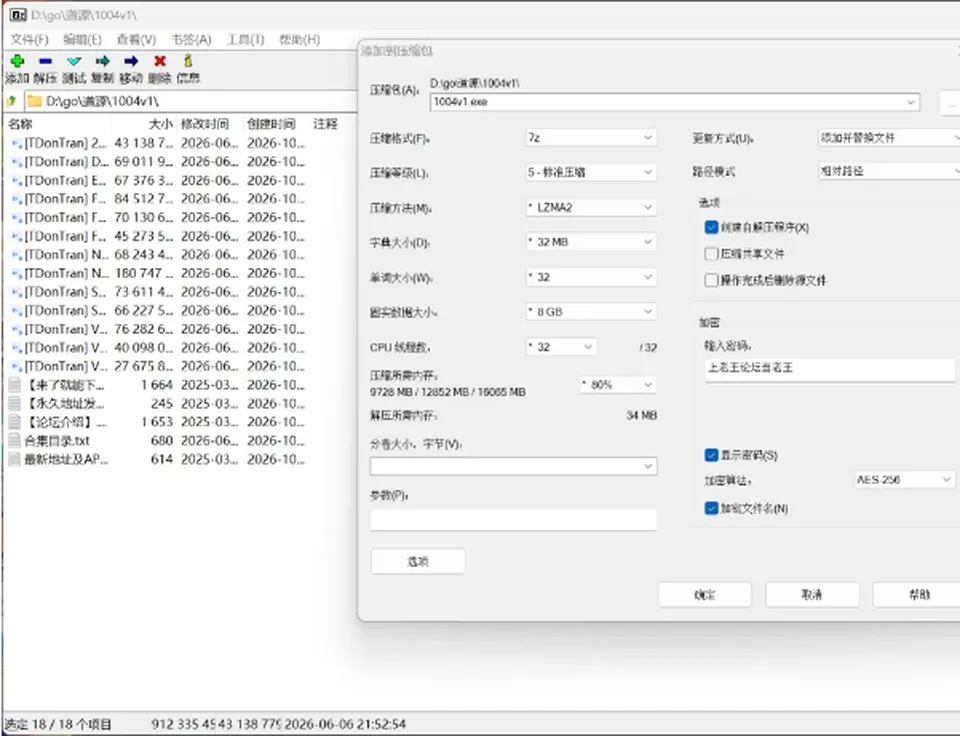Enable the 压缩共享文件 checkbox

711,253
